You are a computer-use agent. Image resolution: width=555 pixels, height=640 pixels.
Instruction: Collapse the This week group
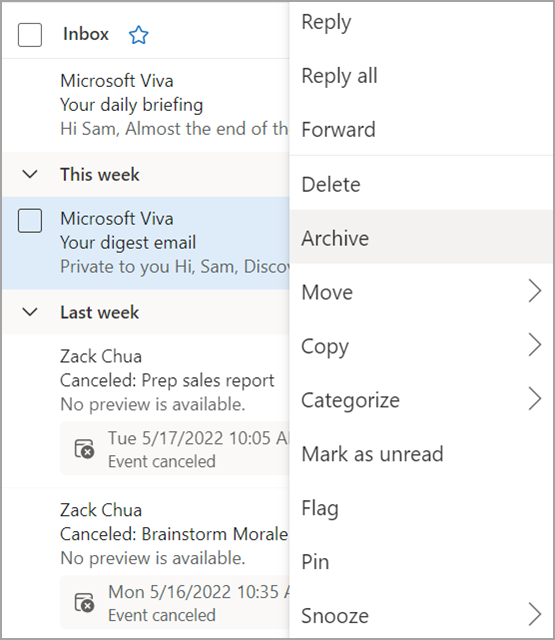(30, 174)
